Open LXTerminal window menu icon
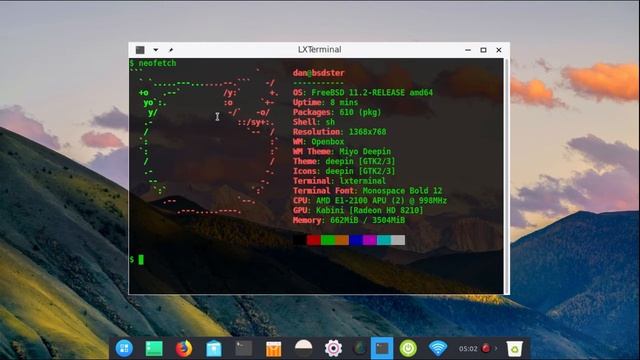640x360 pixels. coord(140,50)
